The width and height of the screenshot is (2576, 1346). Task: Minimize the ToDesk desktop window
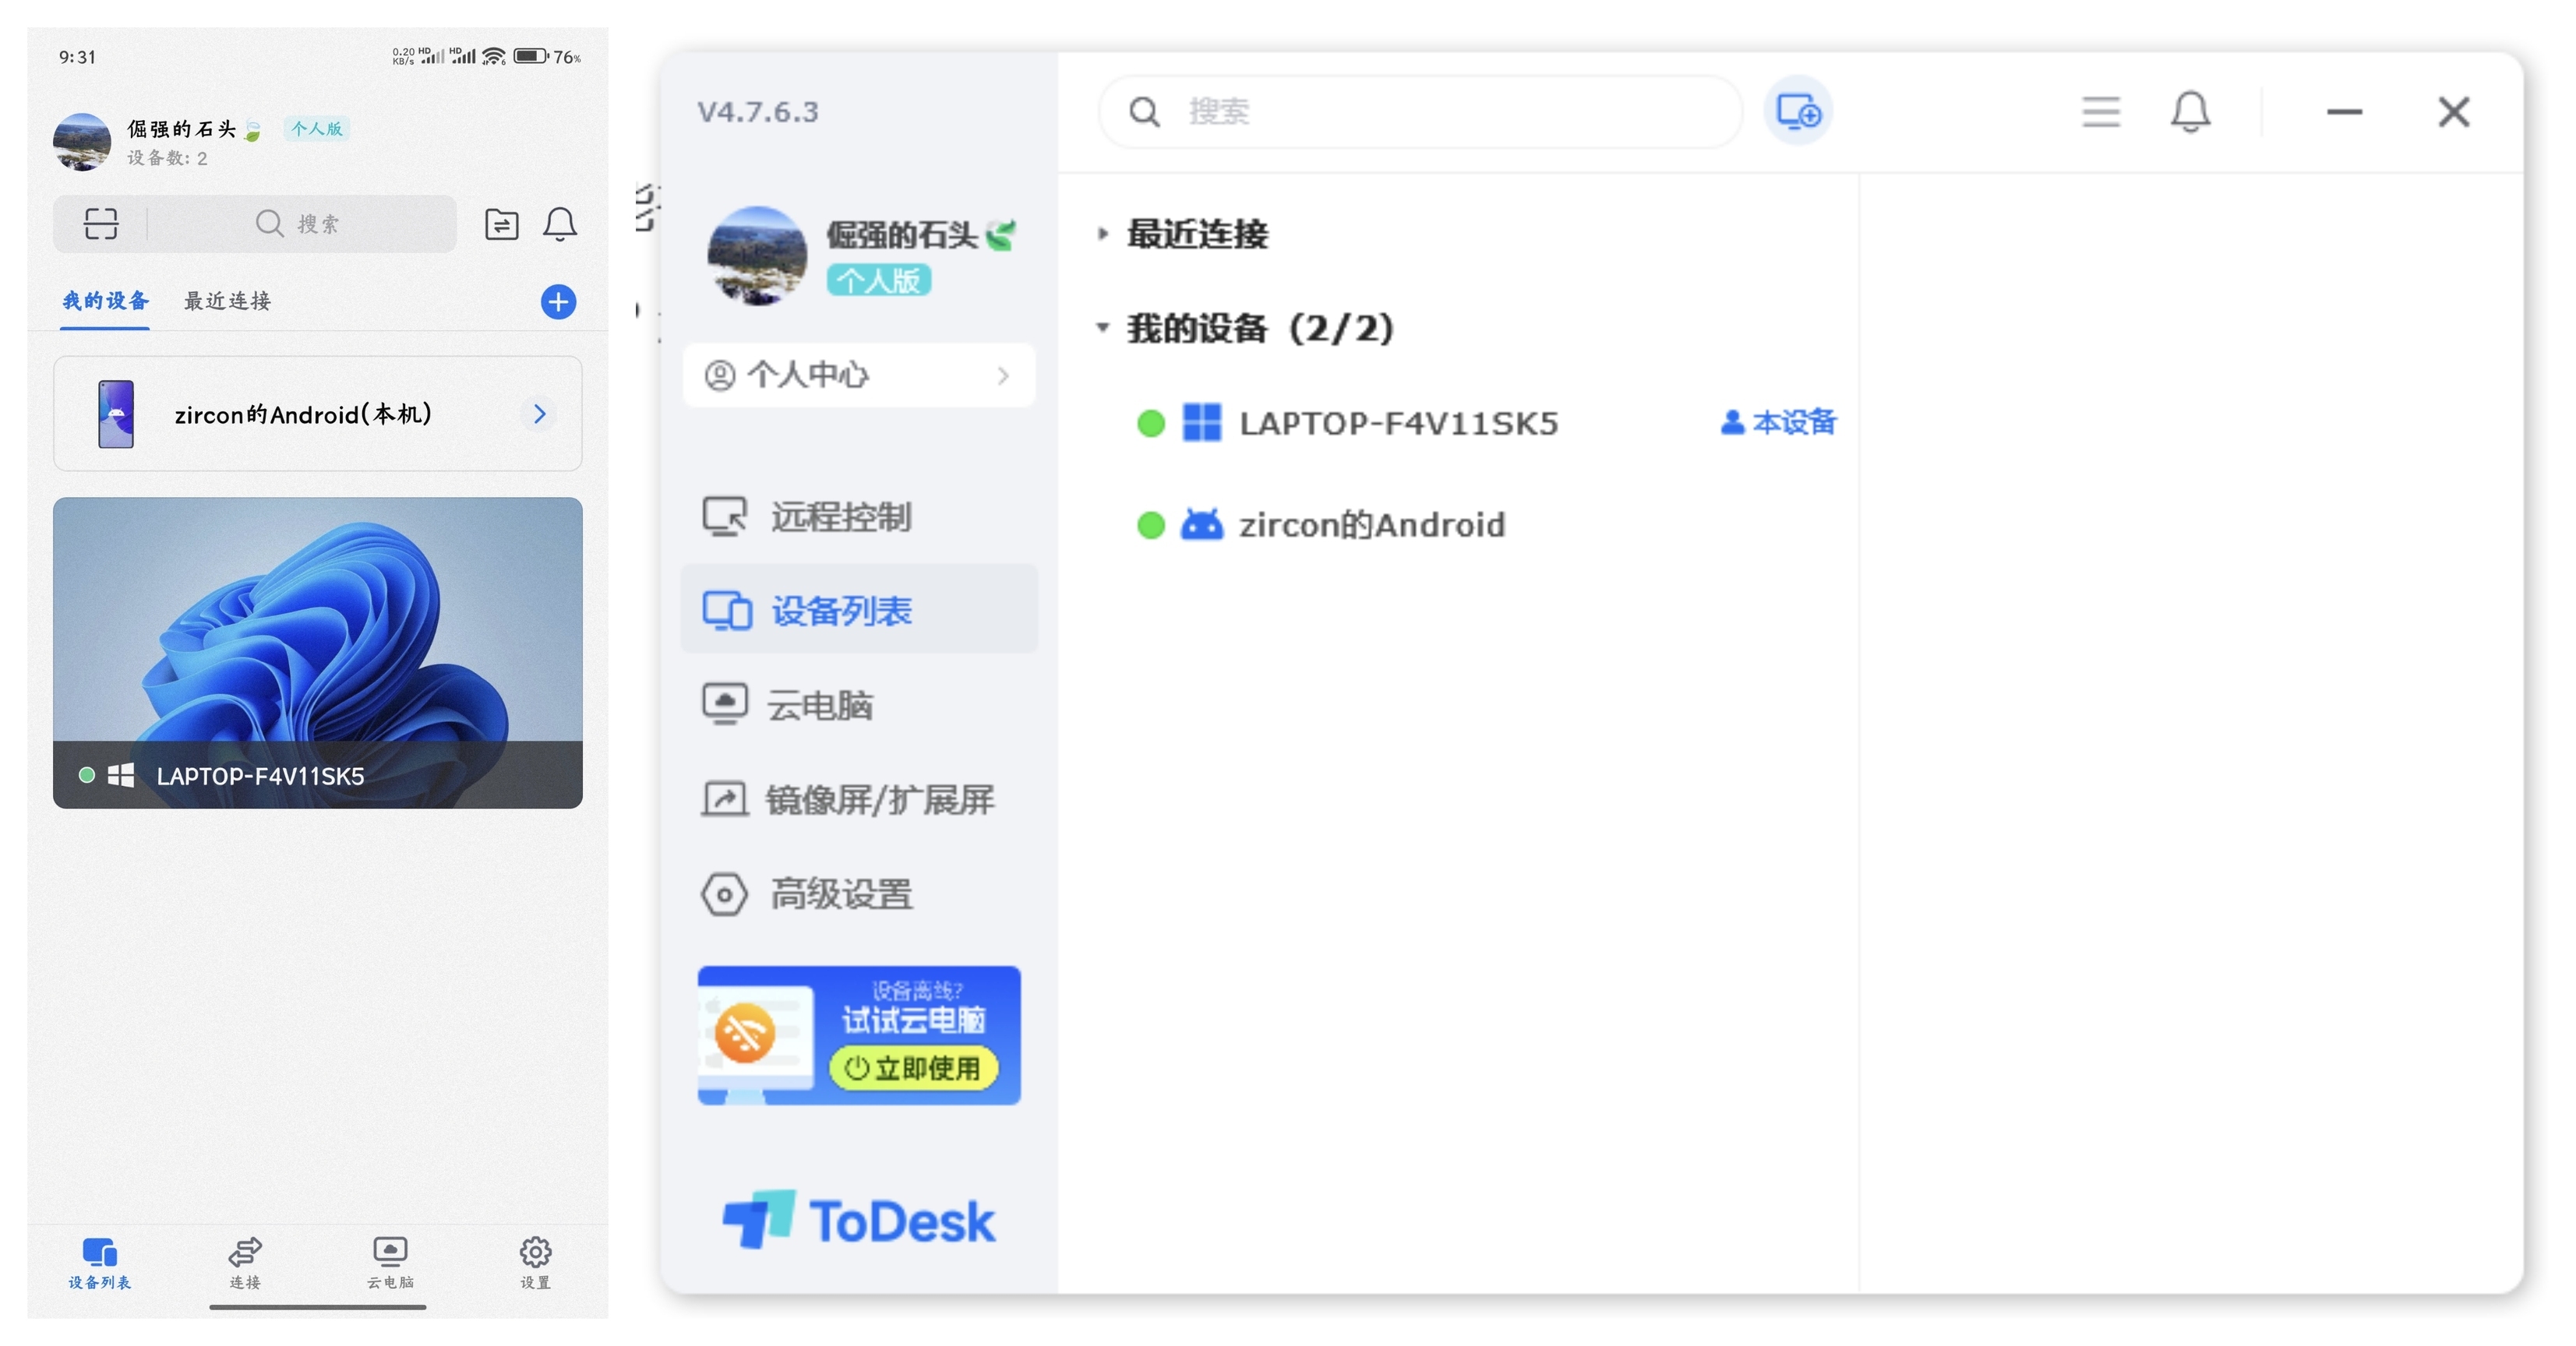click(2344, 111)
